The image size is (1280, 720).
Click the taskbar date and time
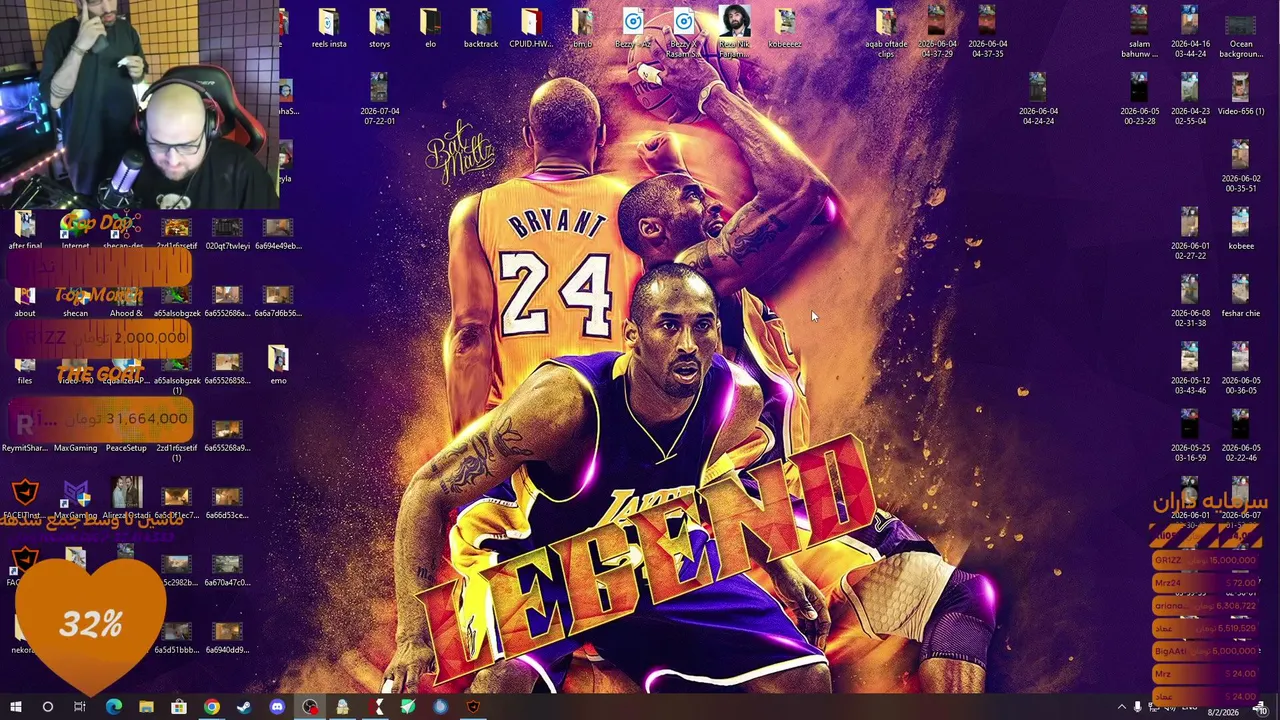click(x=1224, y=709)
